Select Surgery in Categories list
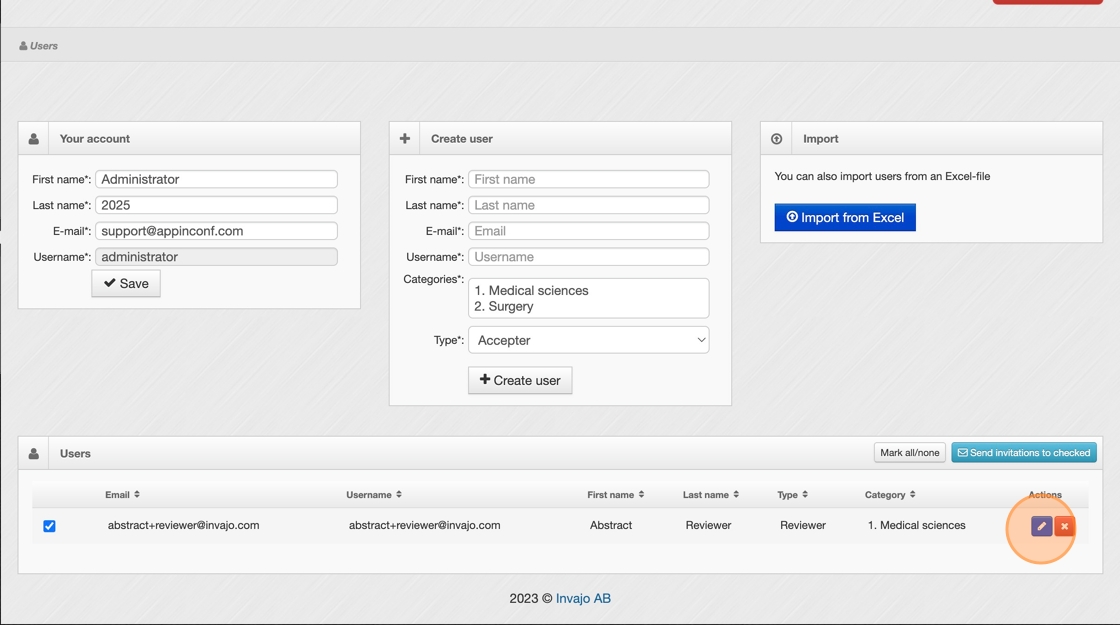The width and height of the screenshot is (1120, 625). point(510,306)
